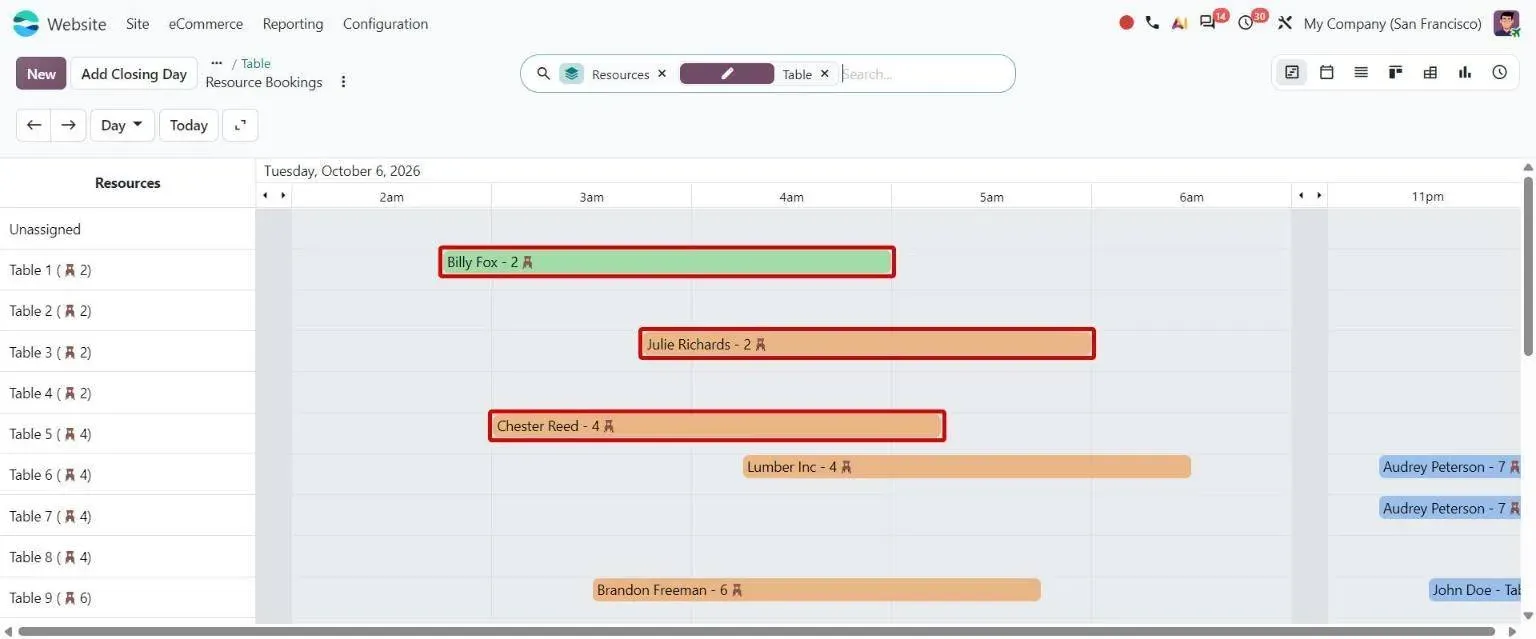Open the Brandon Freeman booking bar
The image size is (1536, 639).
click(817, 590)
